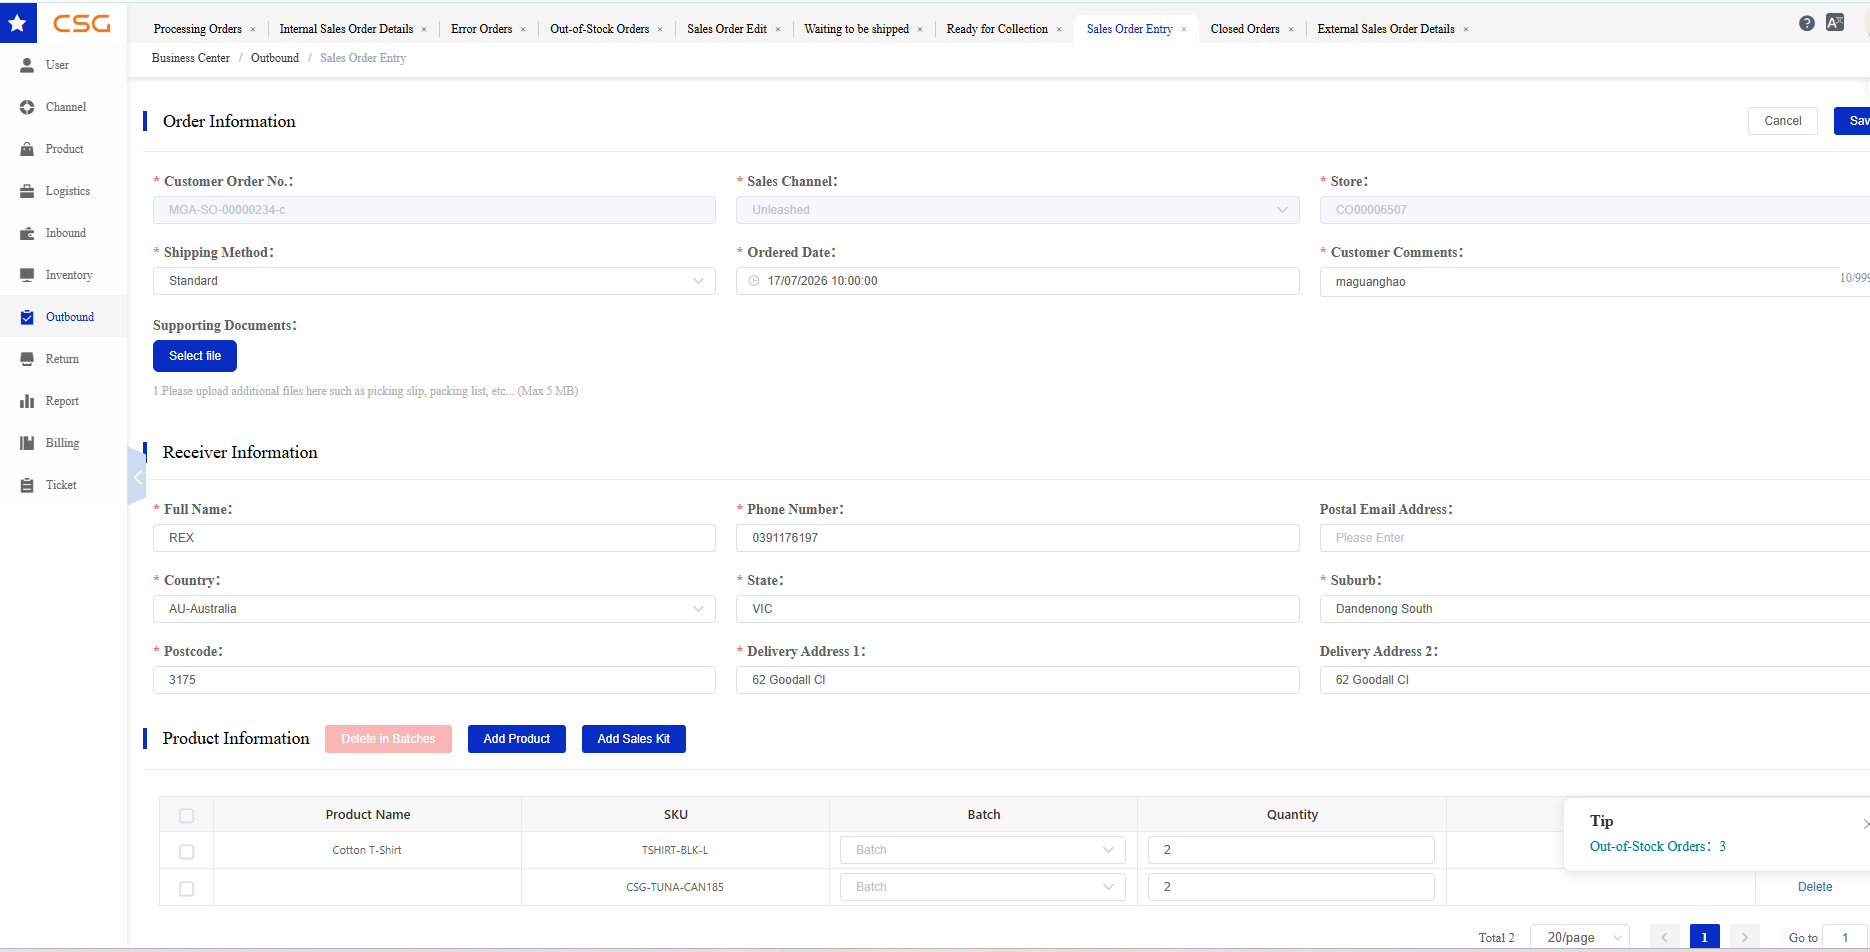
Task: Open the Logistics sidebar icon
Action: coord(27,191)
